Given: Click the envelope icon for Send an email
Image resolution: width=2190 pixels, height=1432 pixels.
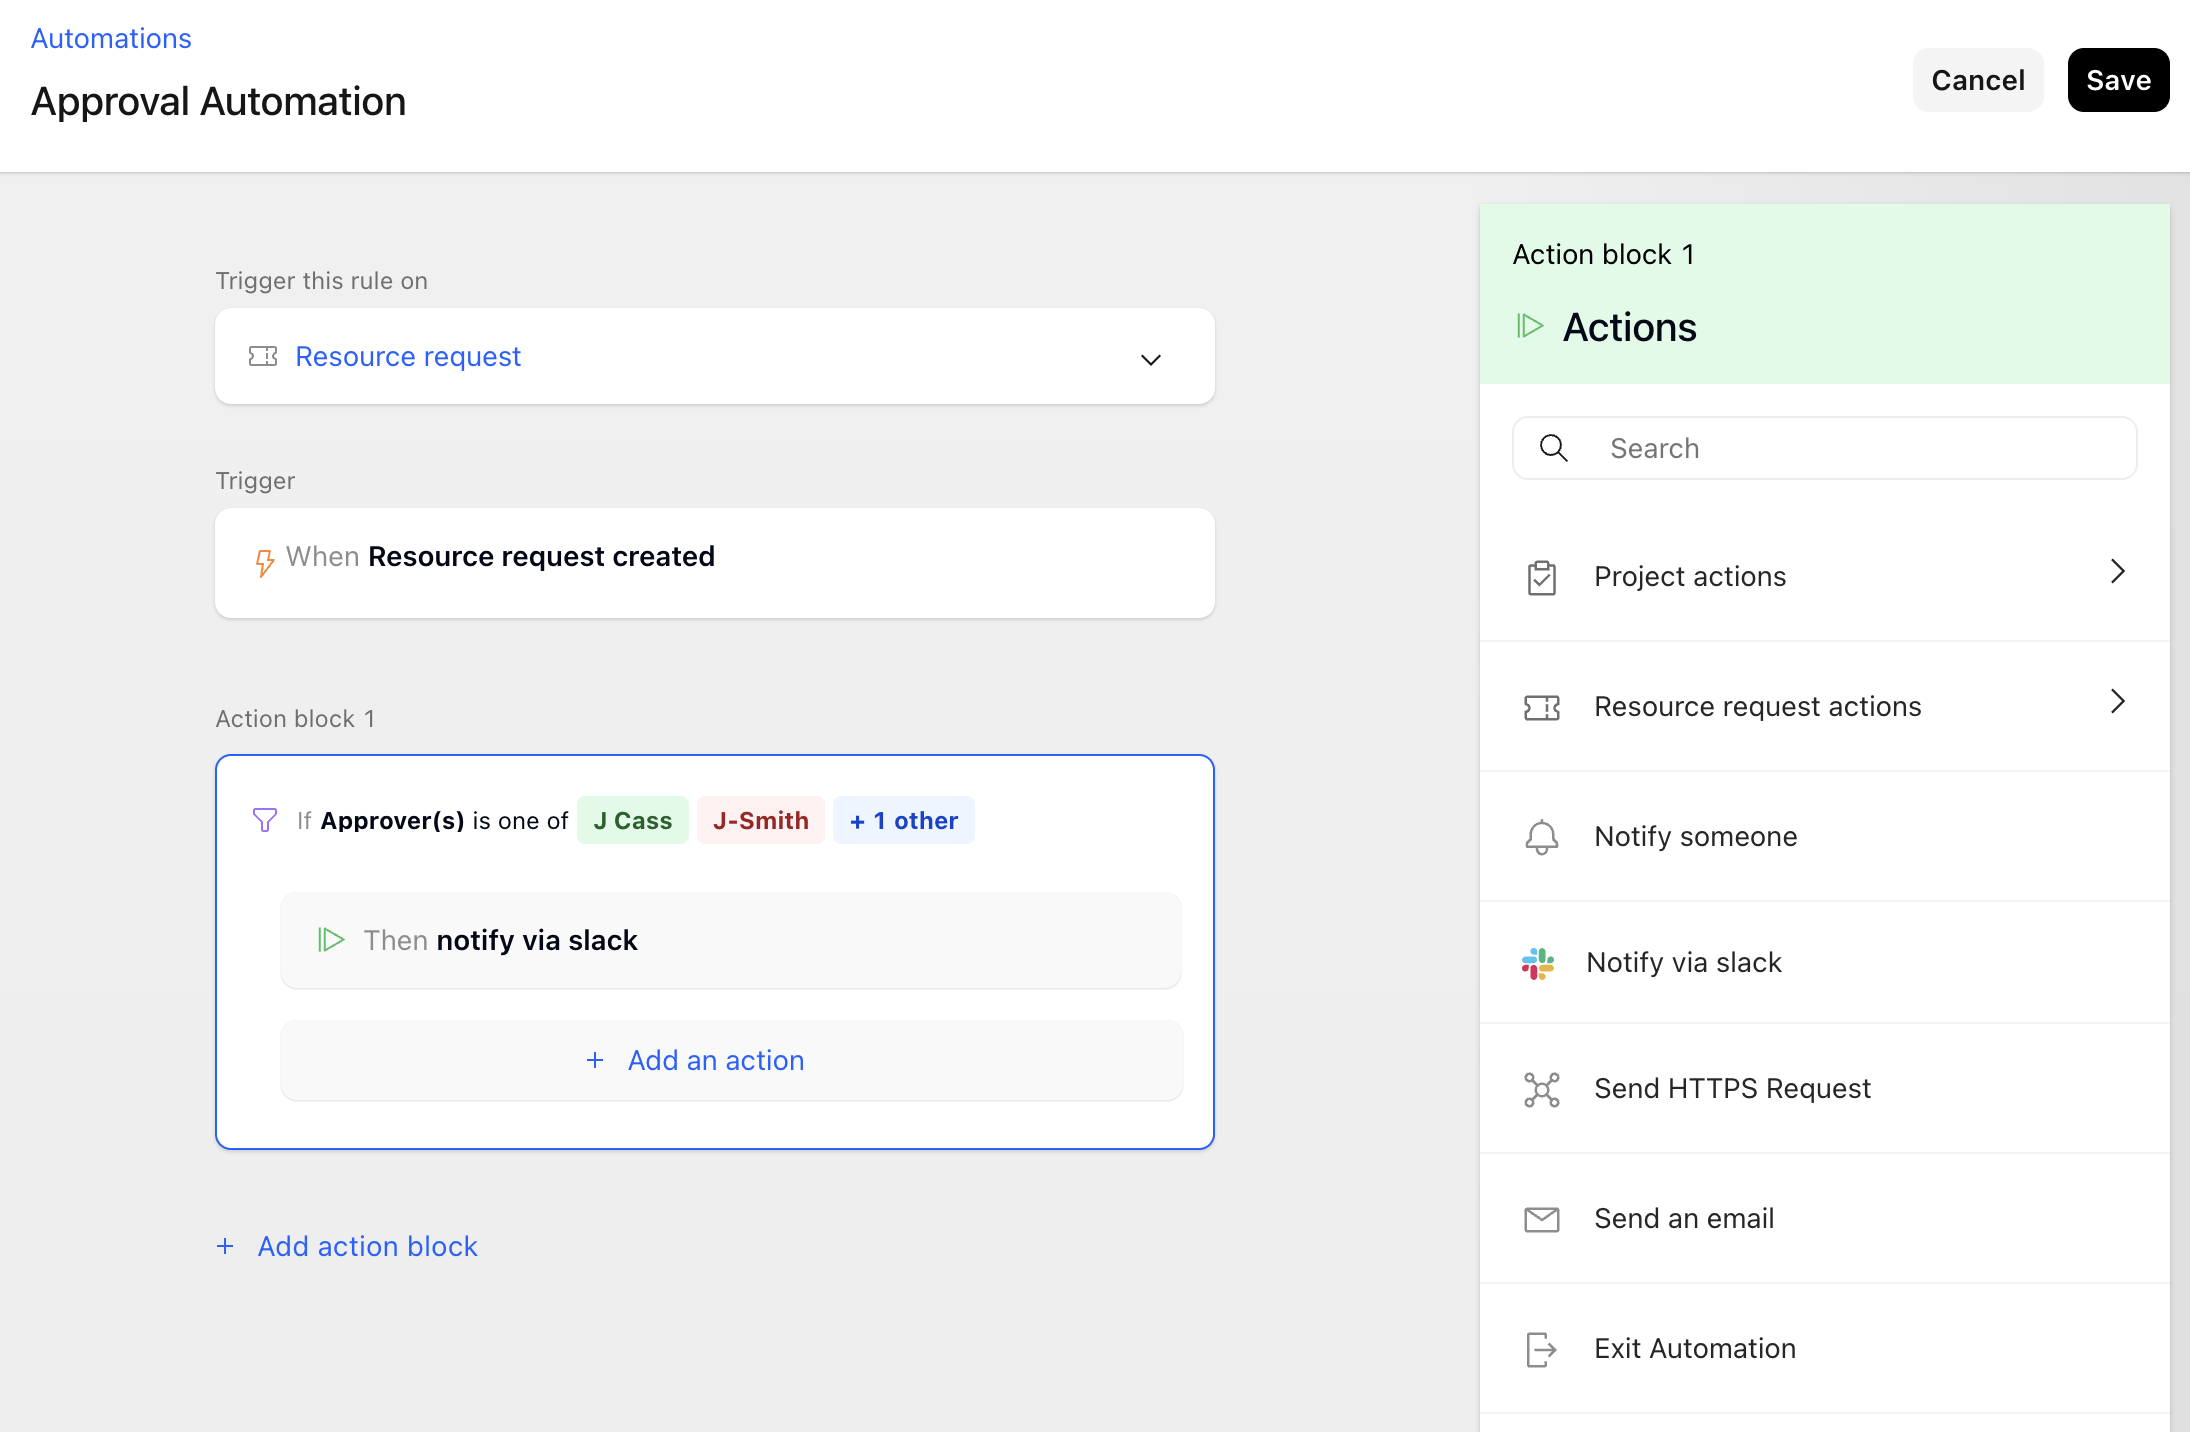Looking at the screenshot, I should 1541,1219.
